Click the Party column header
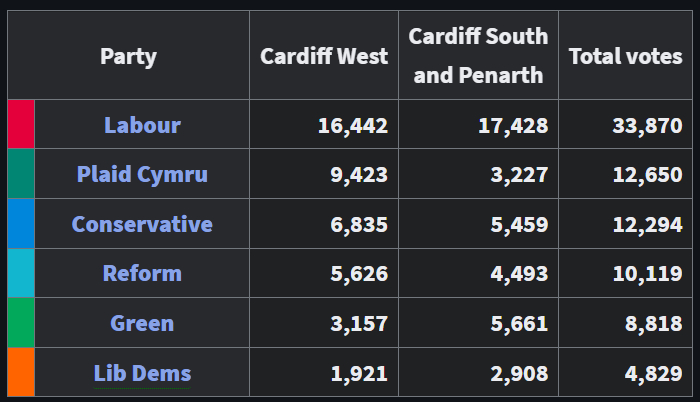The width and height of the screenshot is (700, 402). click(x=128, y=56)
